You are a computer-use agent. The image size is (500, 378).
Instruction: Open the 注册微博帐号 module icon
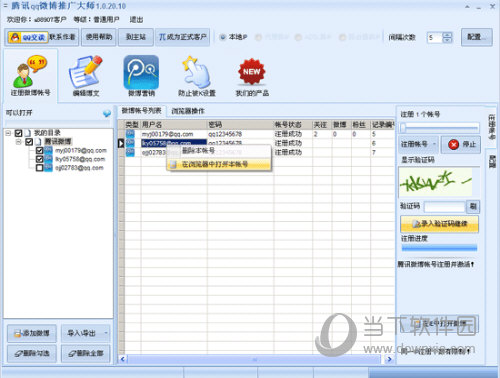[30, 75]
